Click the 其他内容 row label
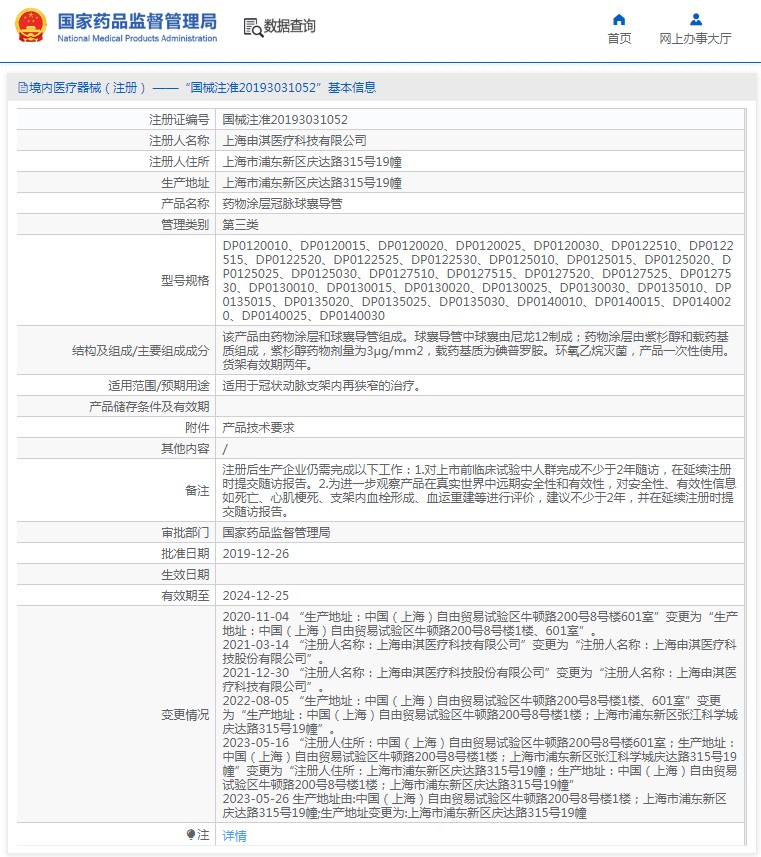This screenshot has width=761, height=857. [x=185, y=448]
